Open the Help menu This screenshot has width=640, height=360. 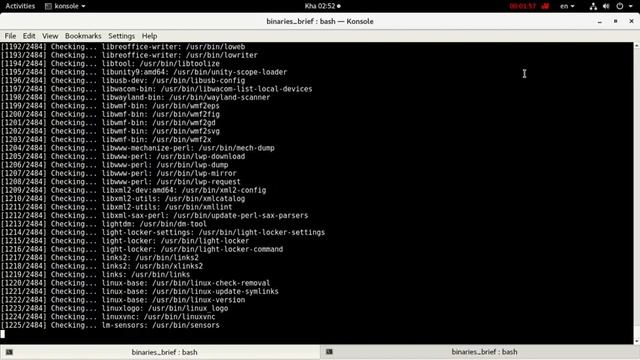[149, 36]
